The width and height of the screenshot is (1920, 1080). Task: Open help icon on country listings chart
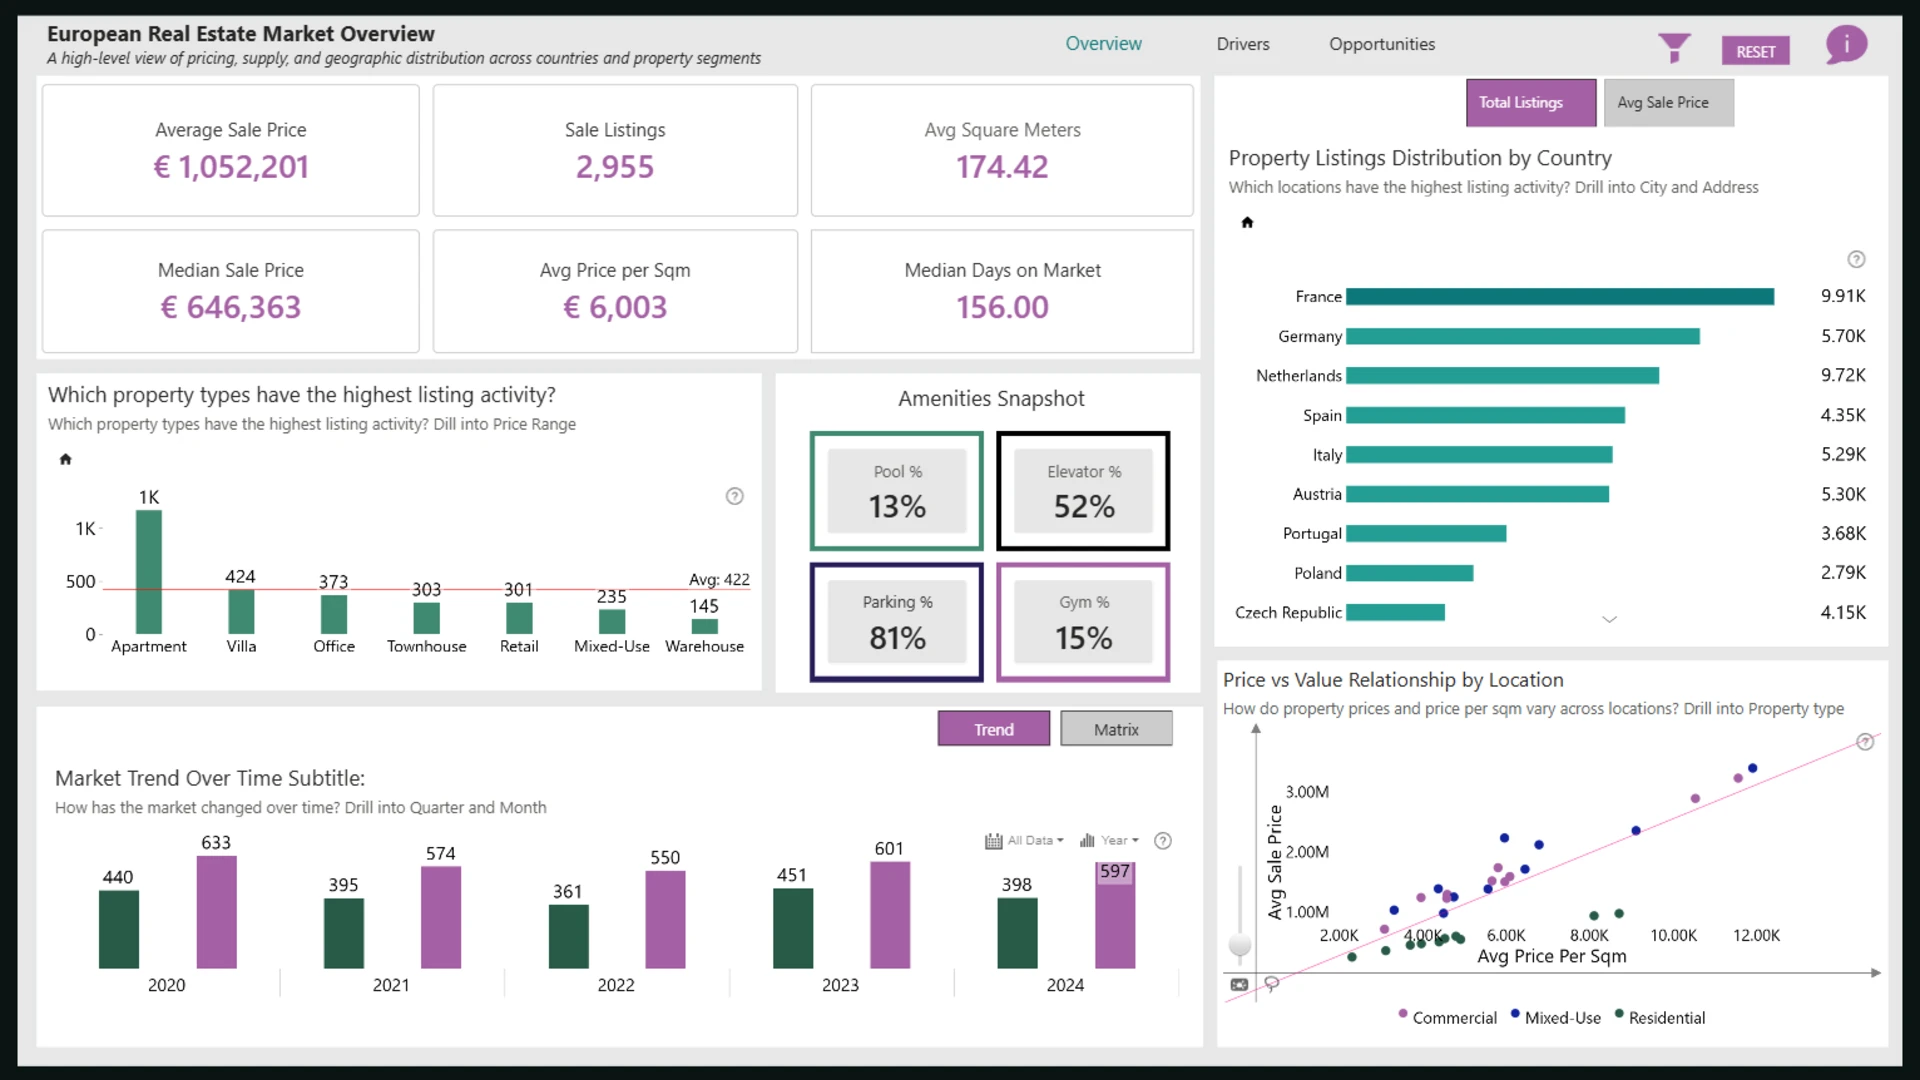(1856, 259)
